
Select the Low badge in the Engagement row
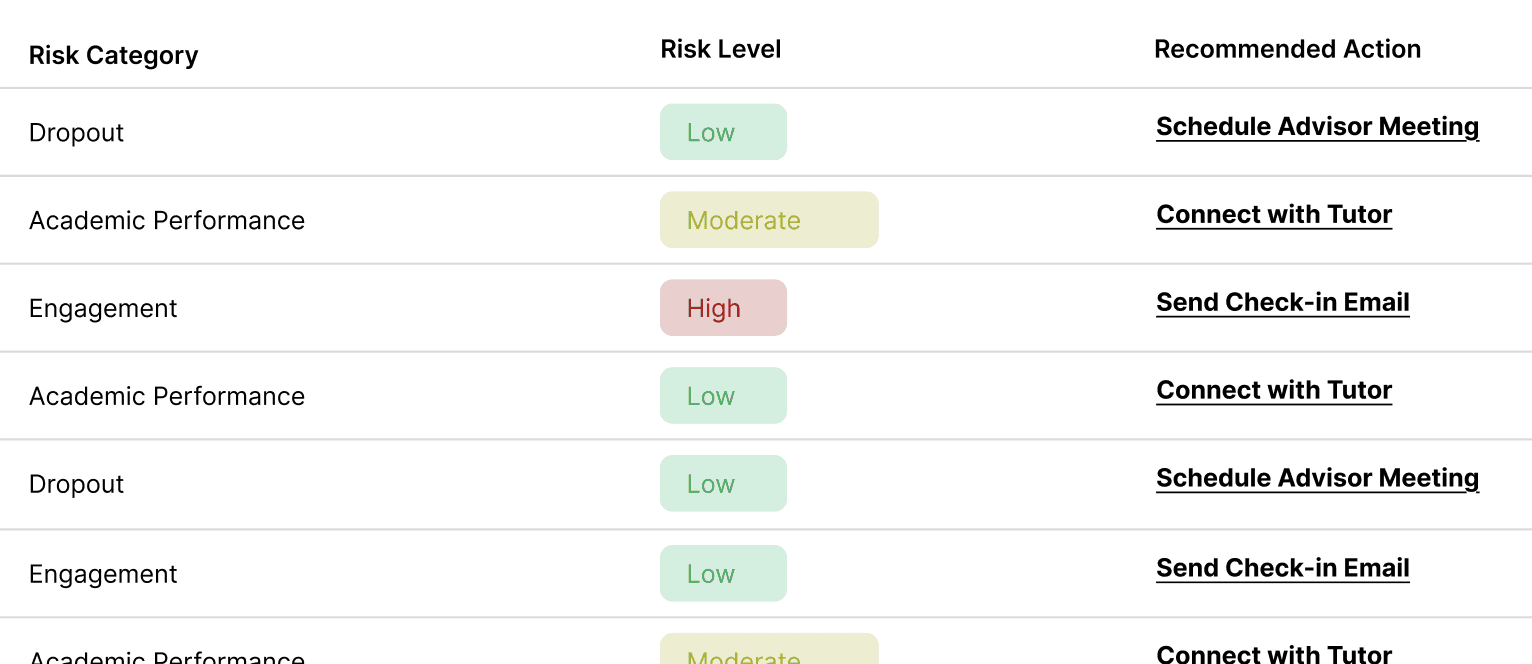pos(723,573)
